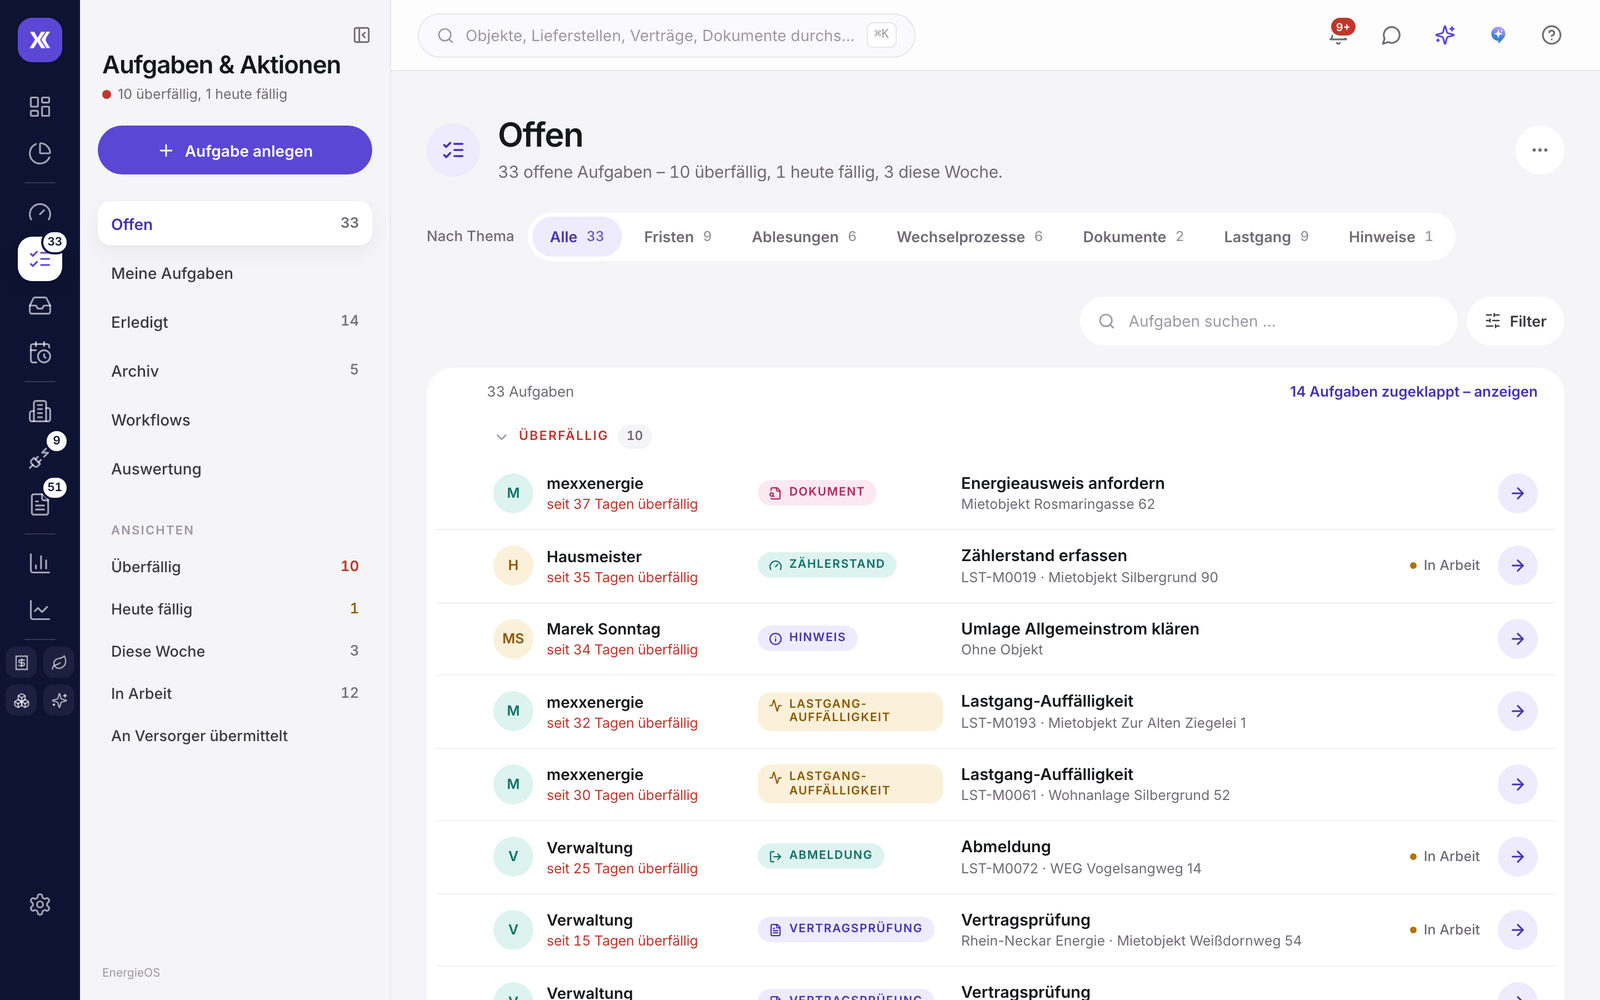The image size is (1600, 1000).
Task: Select the Hinweise tab
Action: coord(1390,237)
